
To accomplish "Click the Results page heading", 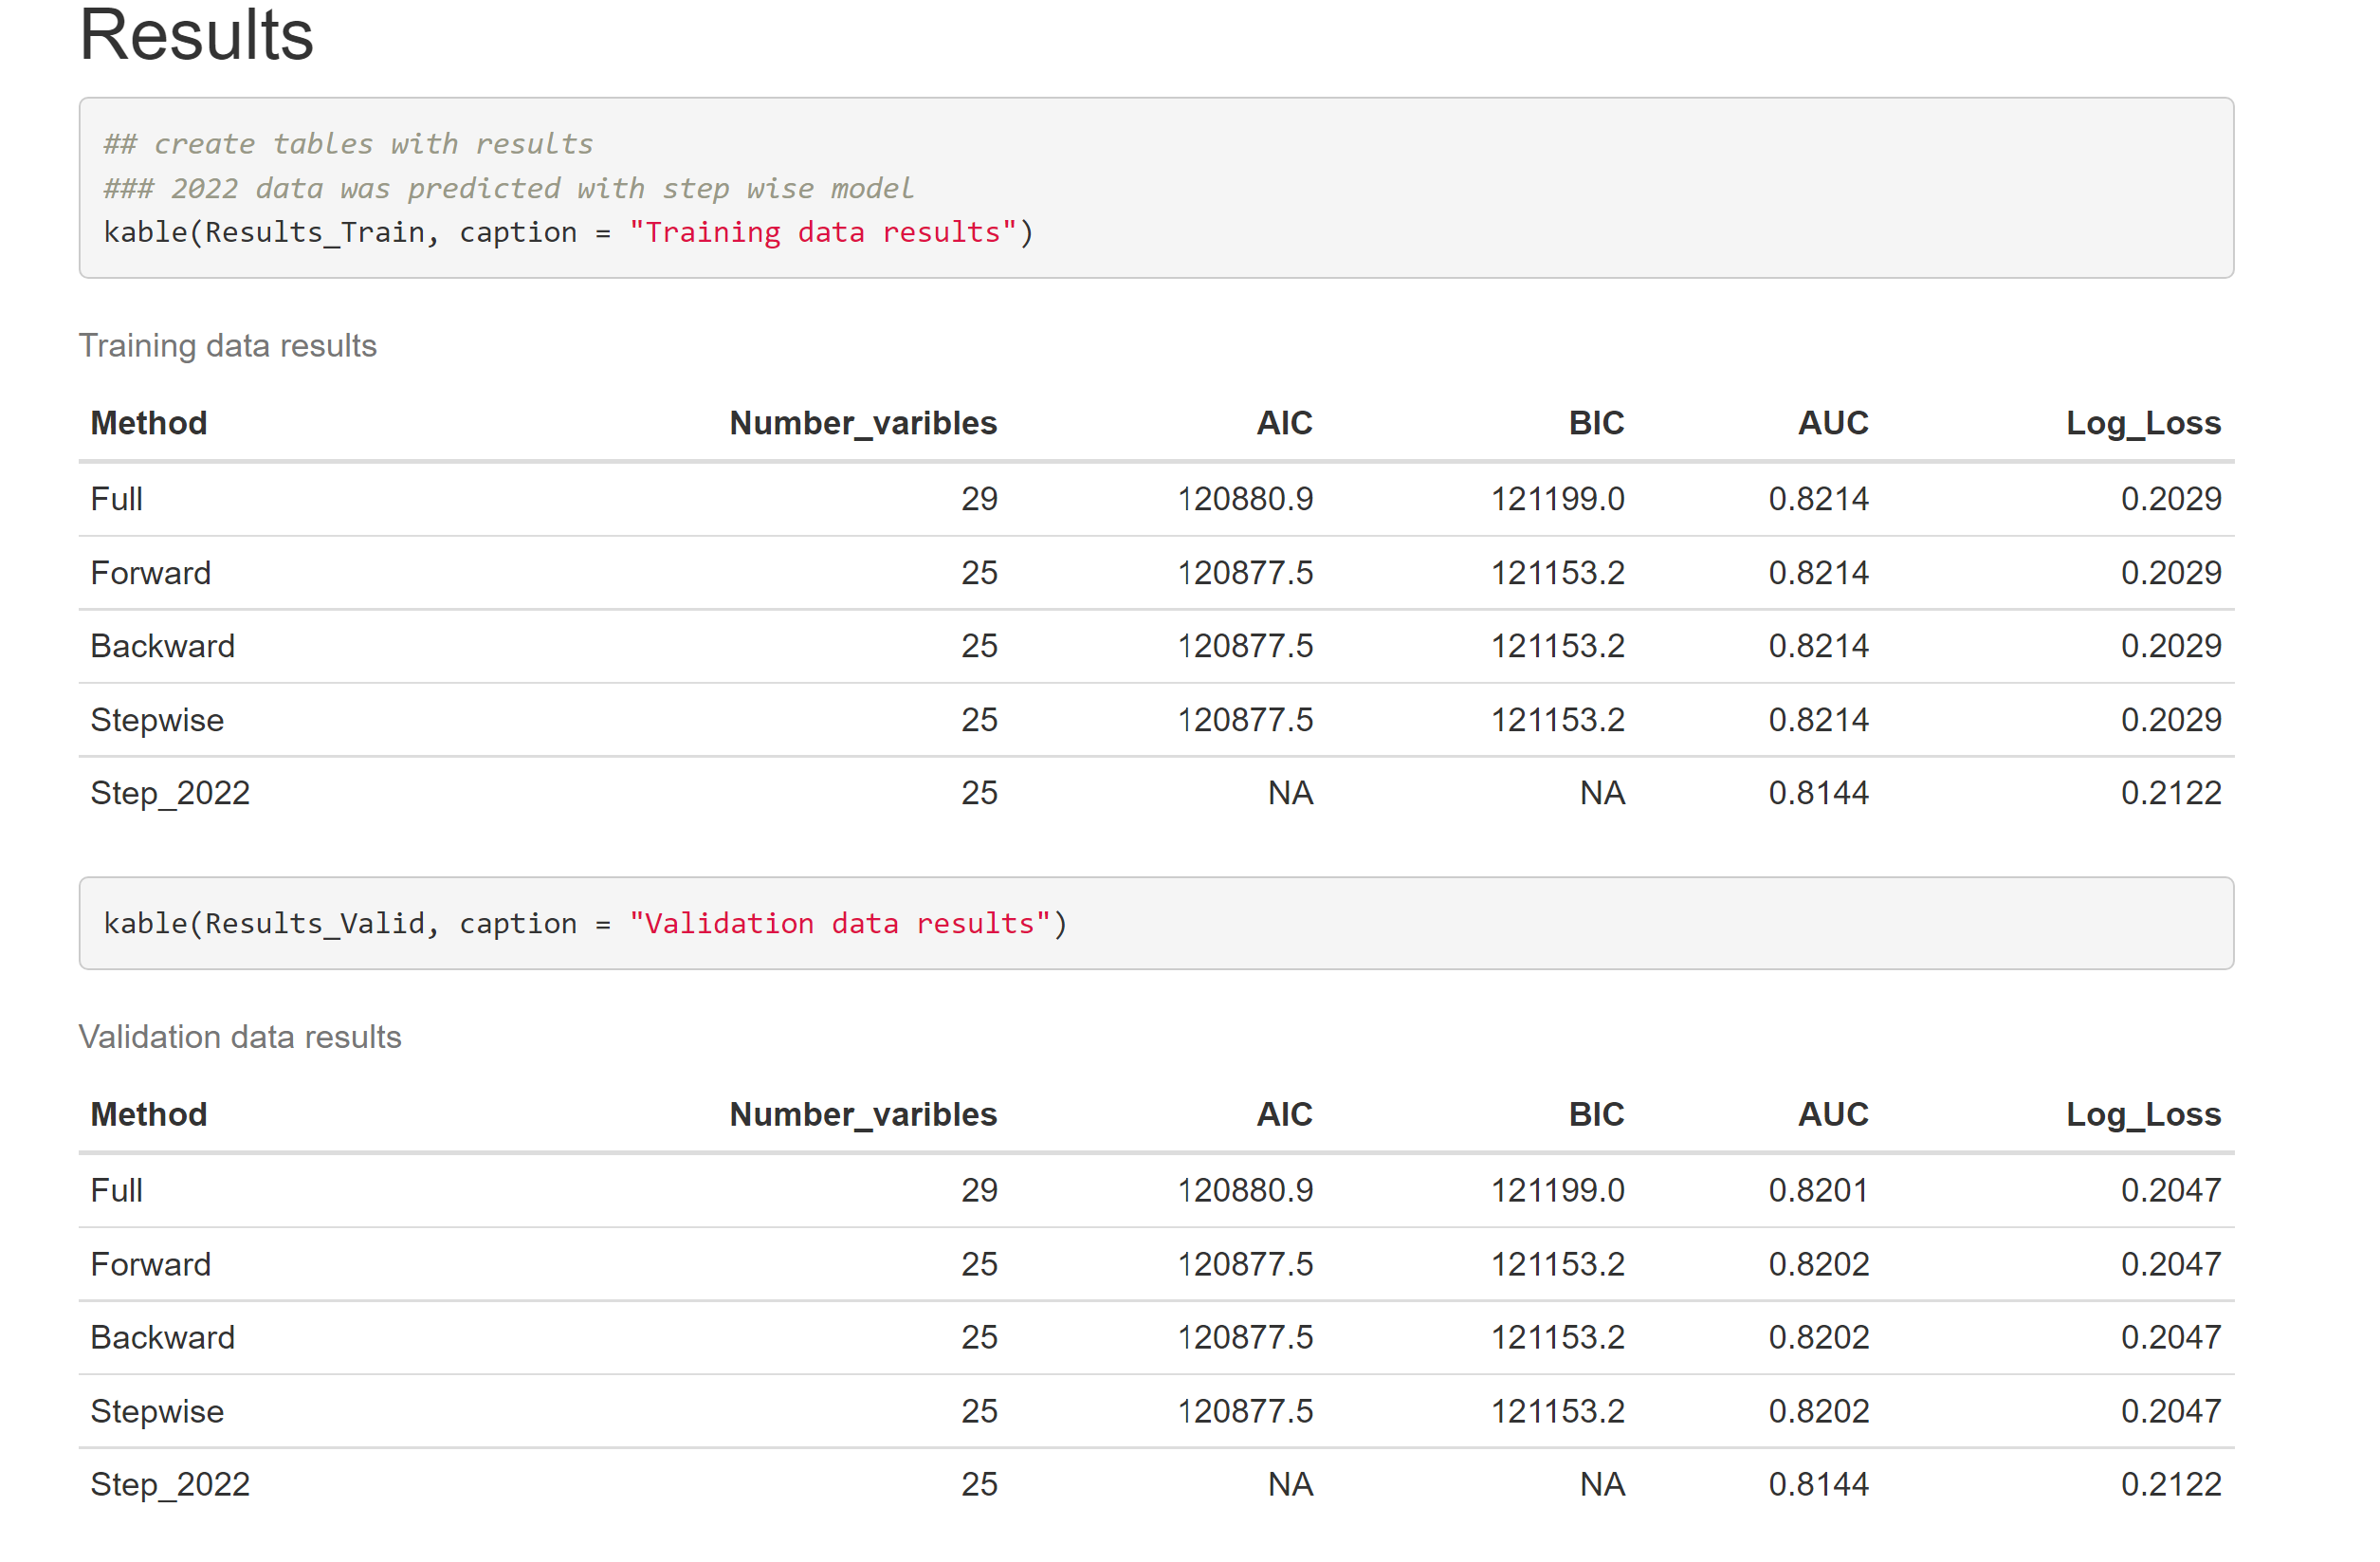I will (x=195, y=38).
